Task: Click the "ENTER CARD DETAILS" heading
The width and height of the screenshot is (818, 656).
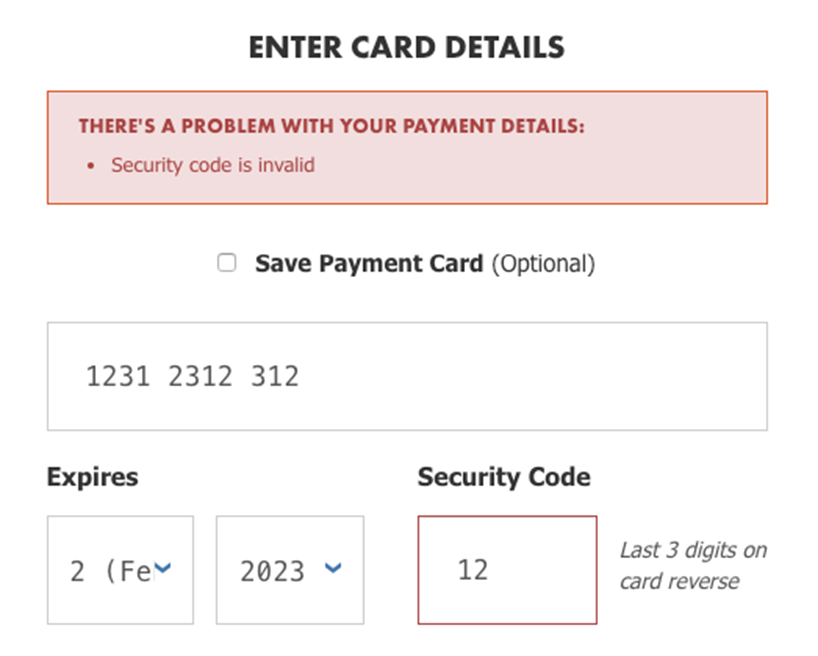Action: pos(407,47)
